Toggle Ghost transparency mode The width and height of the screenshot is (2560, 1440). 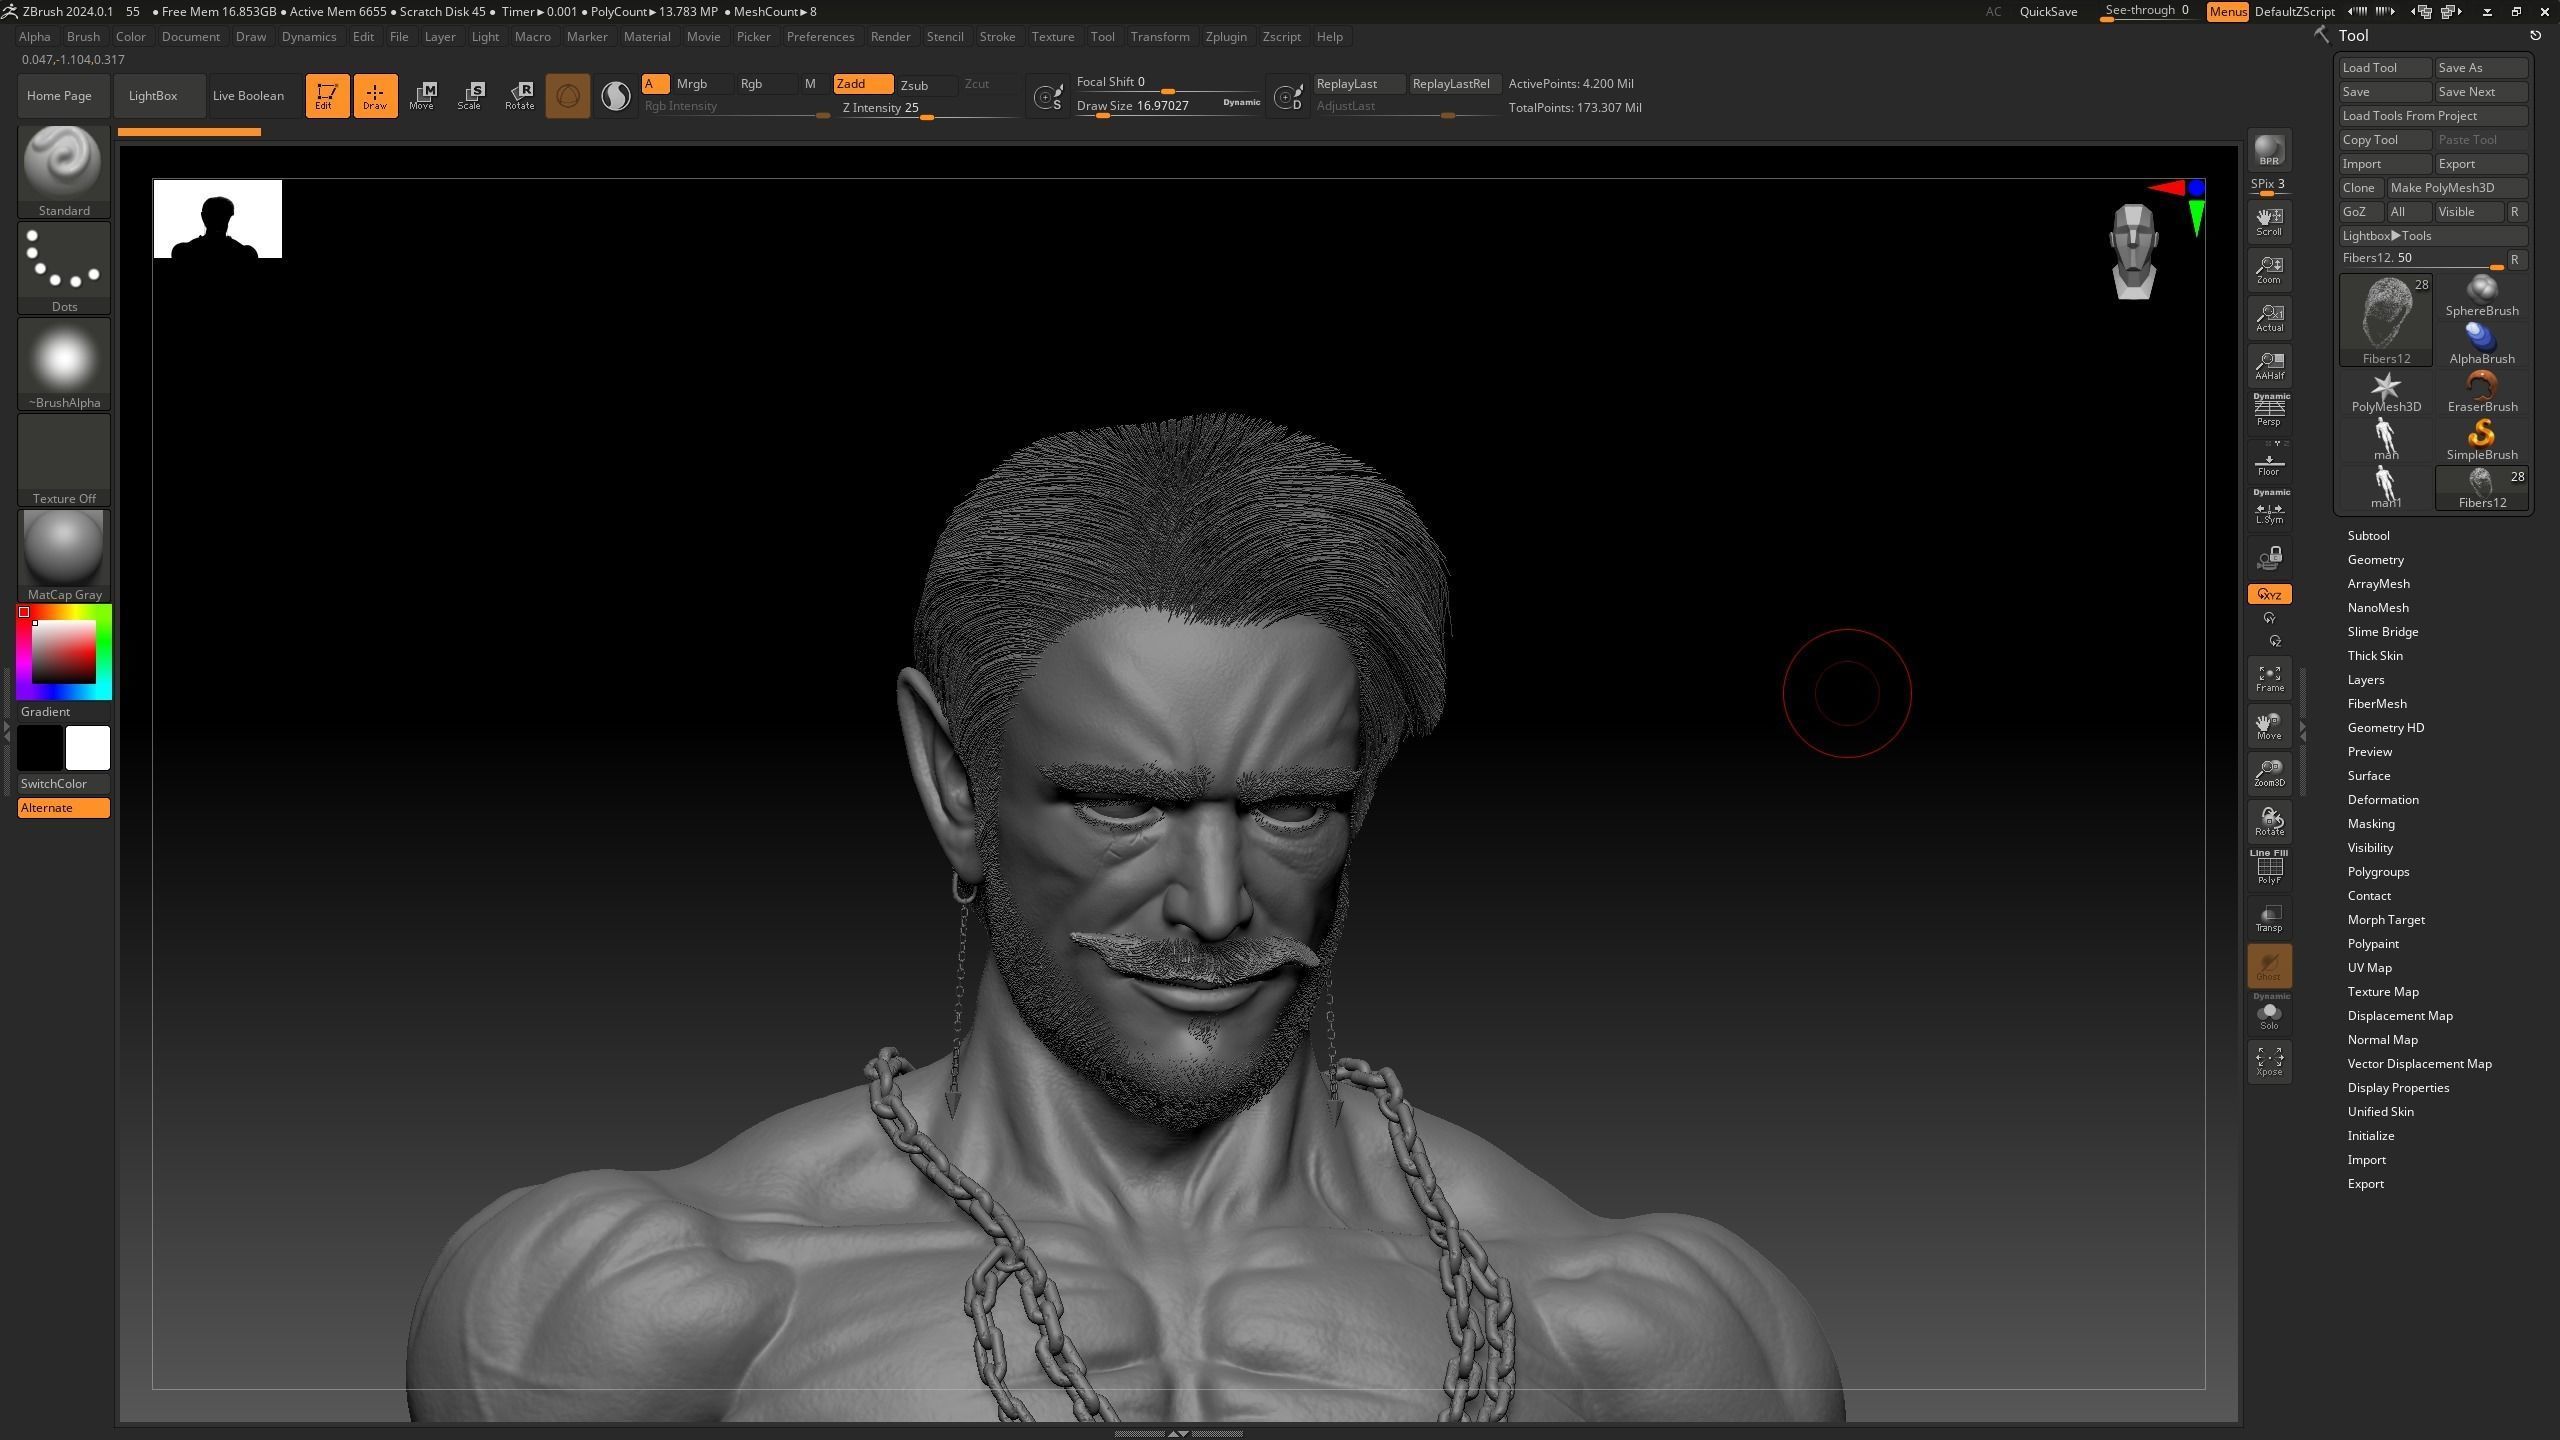pos(2269,965)
